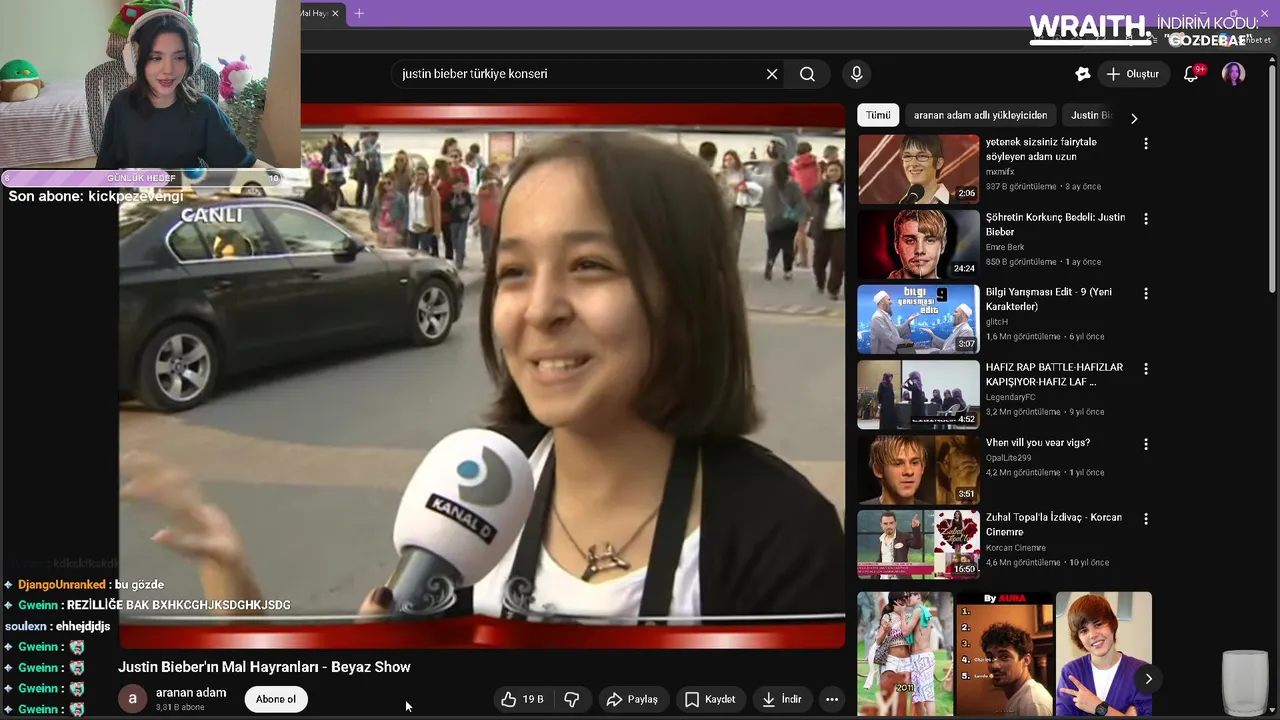Open options for 'When vill you vear vigs?' video
The image size is (1280, 720).
pos(1146,444)
